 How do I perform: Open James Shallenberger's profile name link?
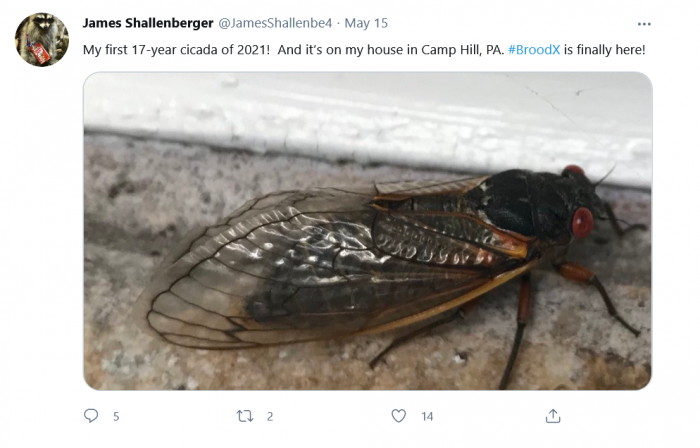point(147,23)
